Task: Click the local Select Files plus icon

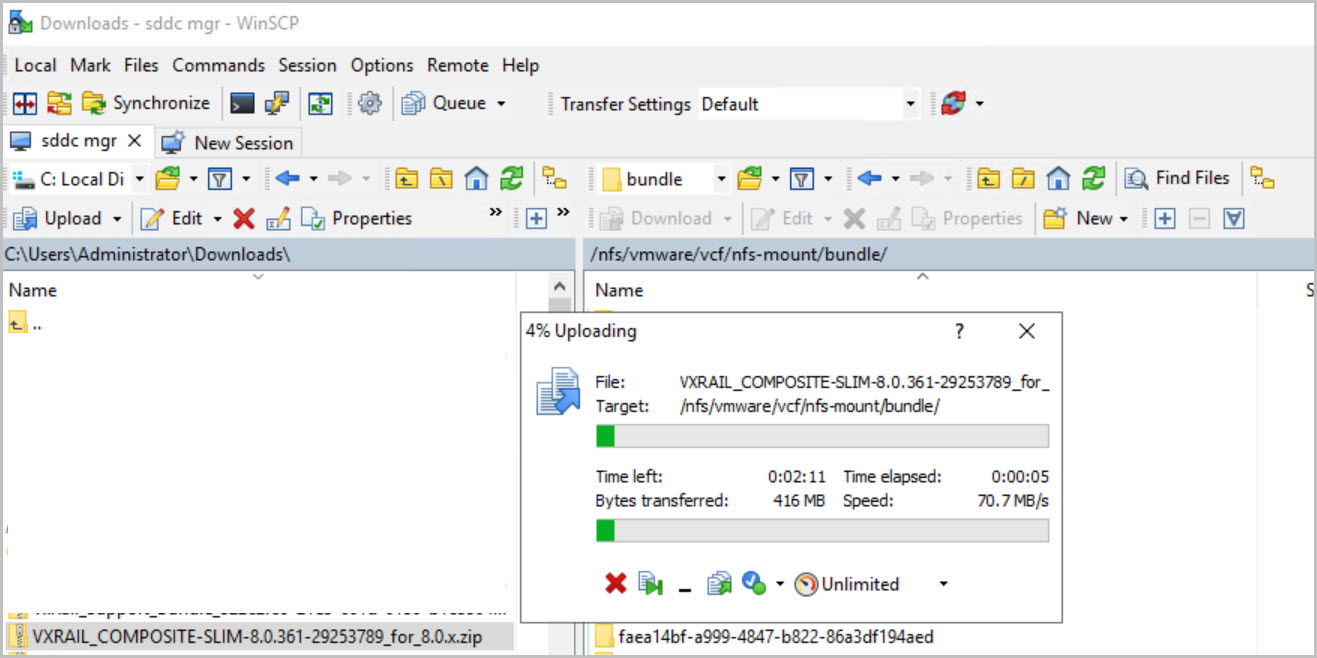Action: click(x=536, y=218)
